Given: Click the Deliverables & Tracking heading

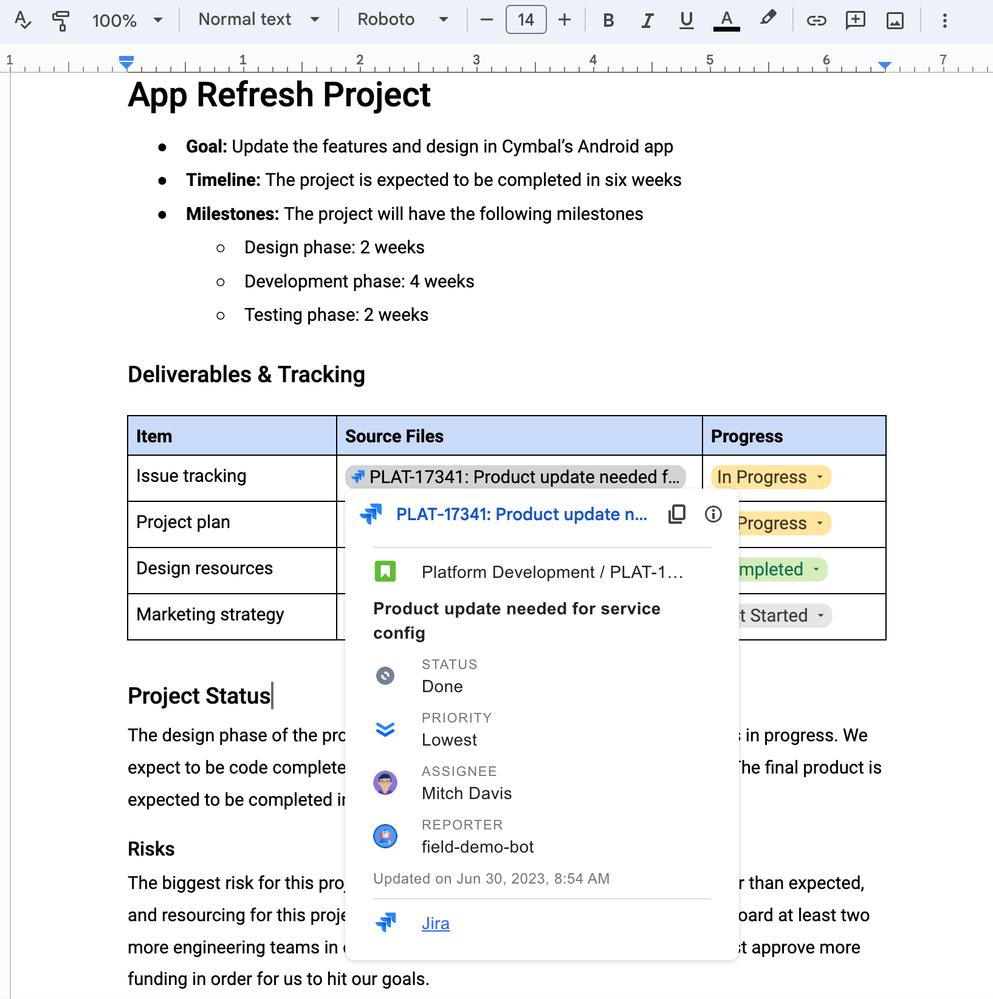Looking at the screenshot, I should 246,375.
